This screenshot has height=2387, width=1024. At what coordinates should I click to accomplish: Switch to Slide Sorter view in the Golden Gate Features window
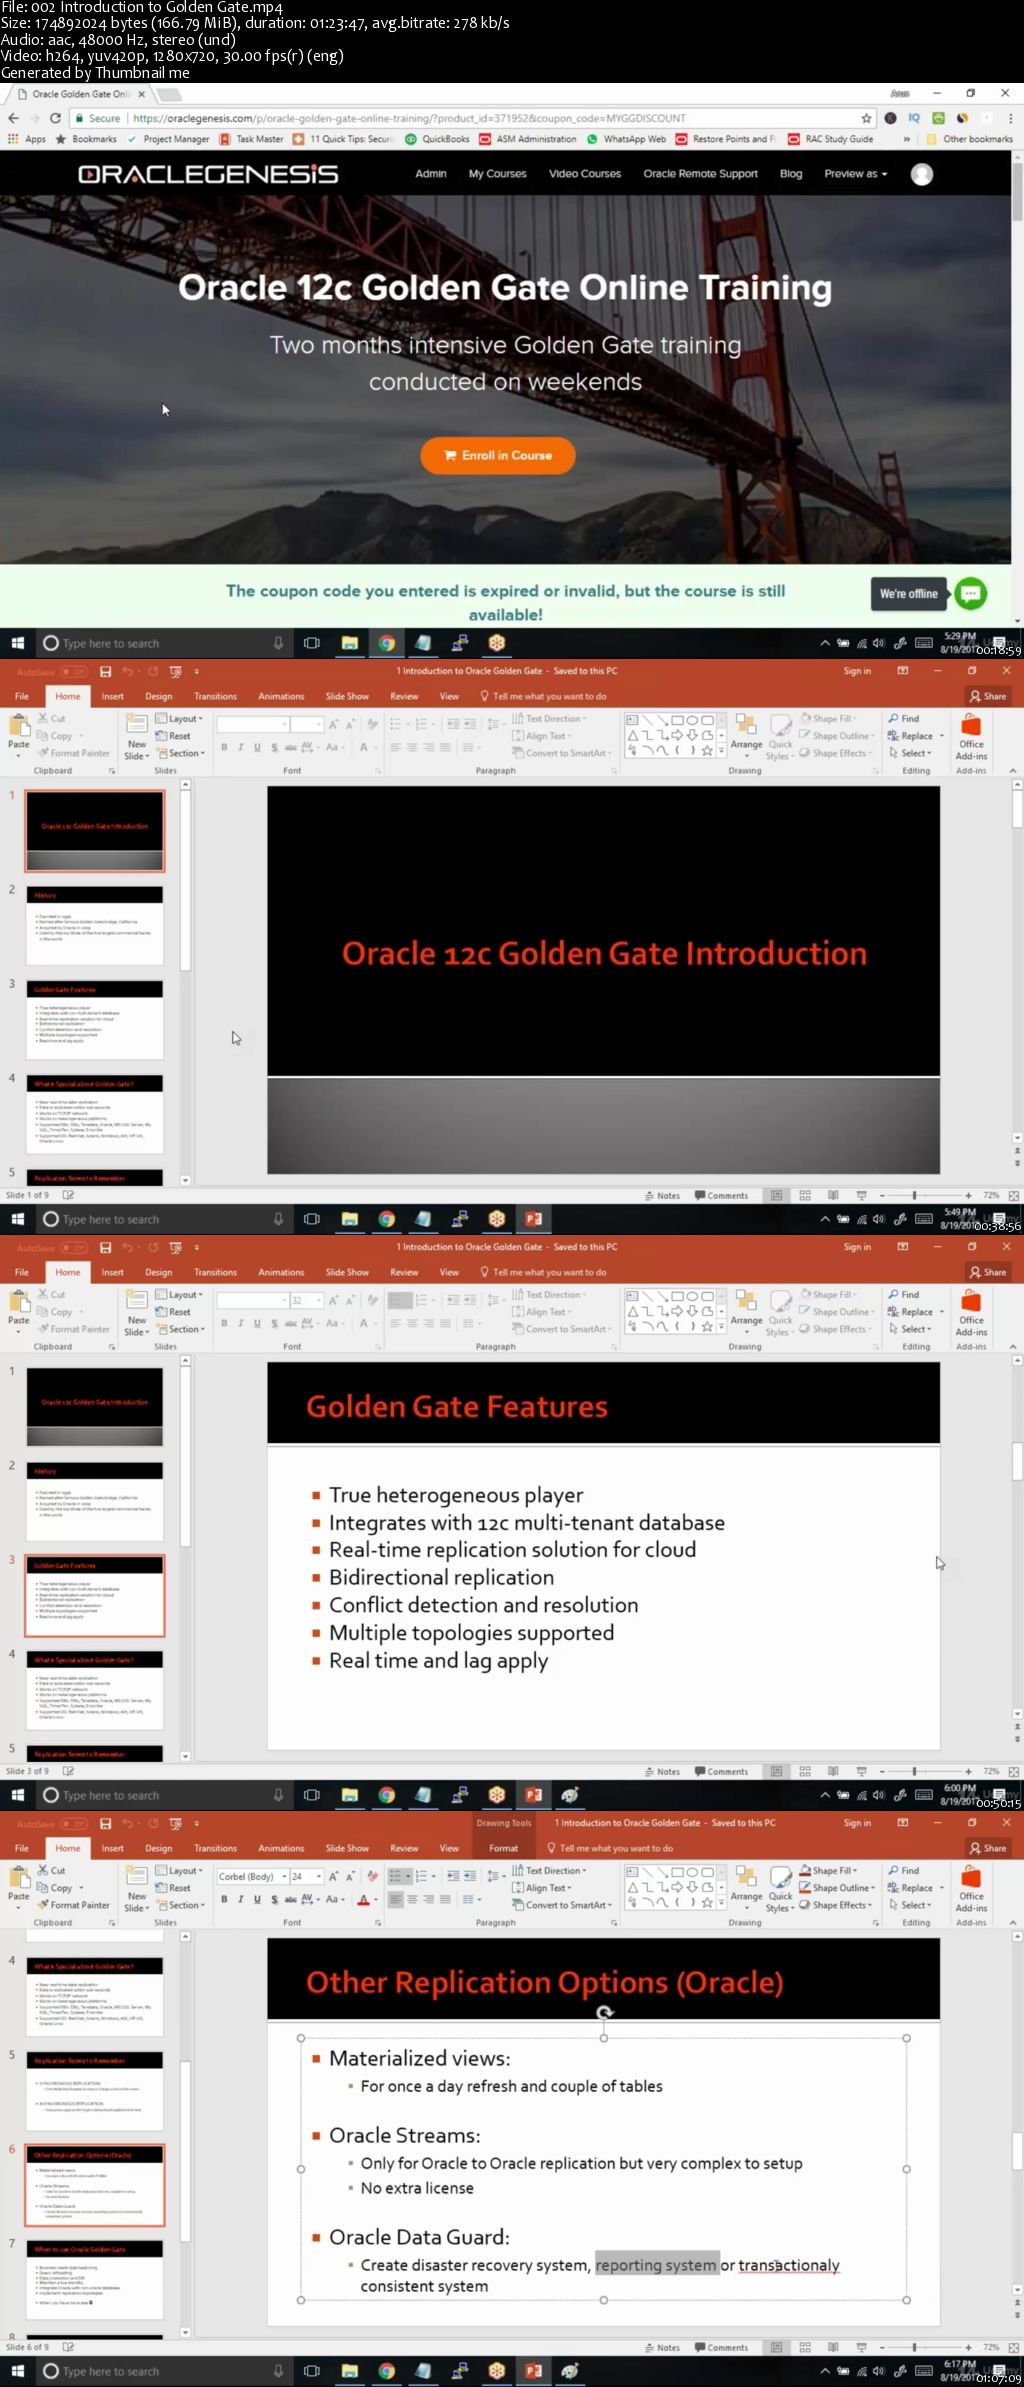click(x=805, y=1771)
